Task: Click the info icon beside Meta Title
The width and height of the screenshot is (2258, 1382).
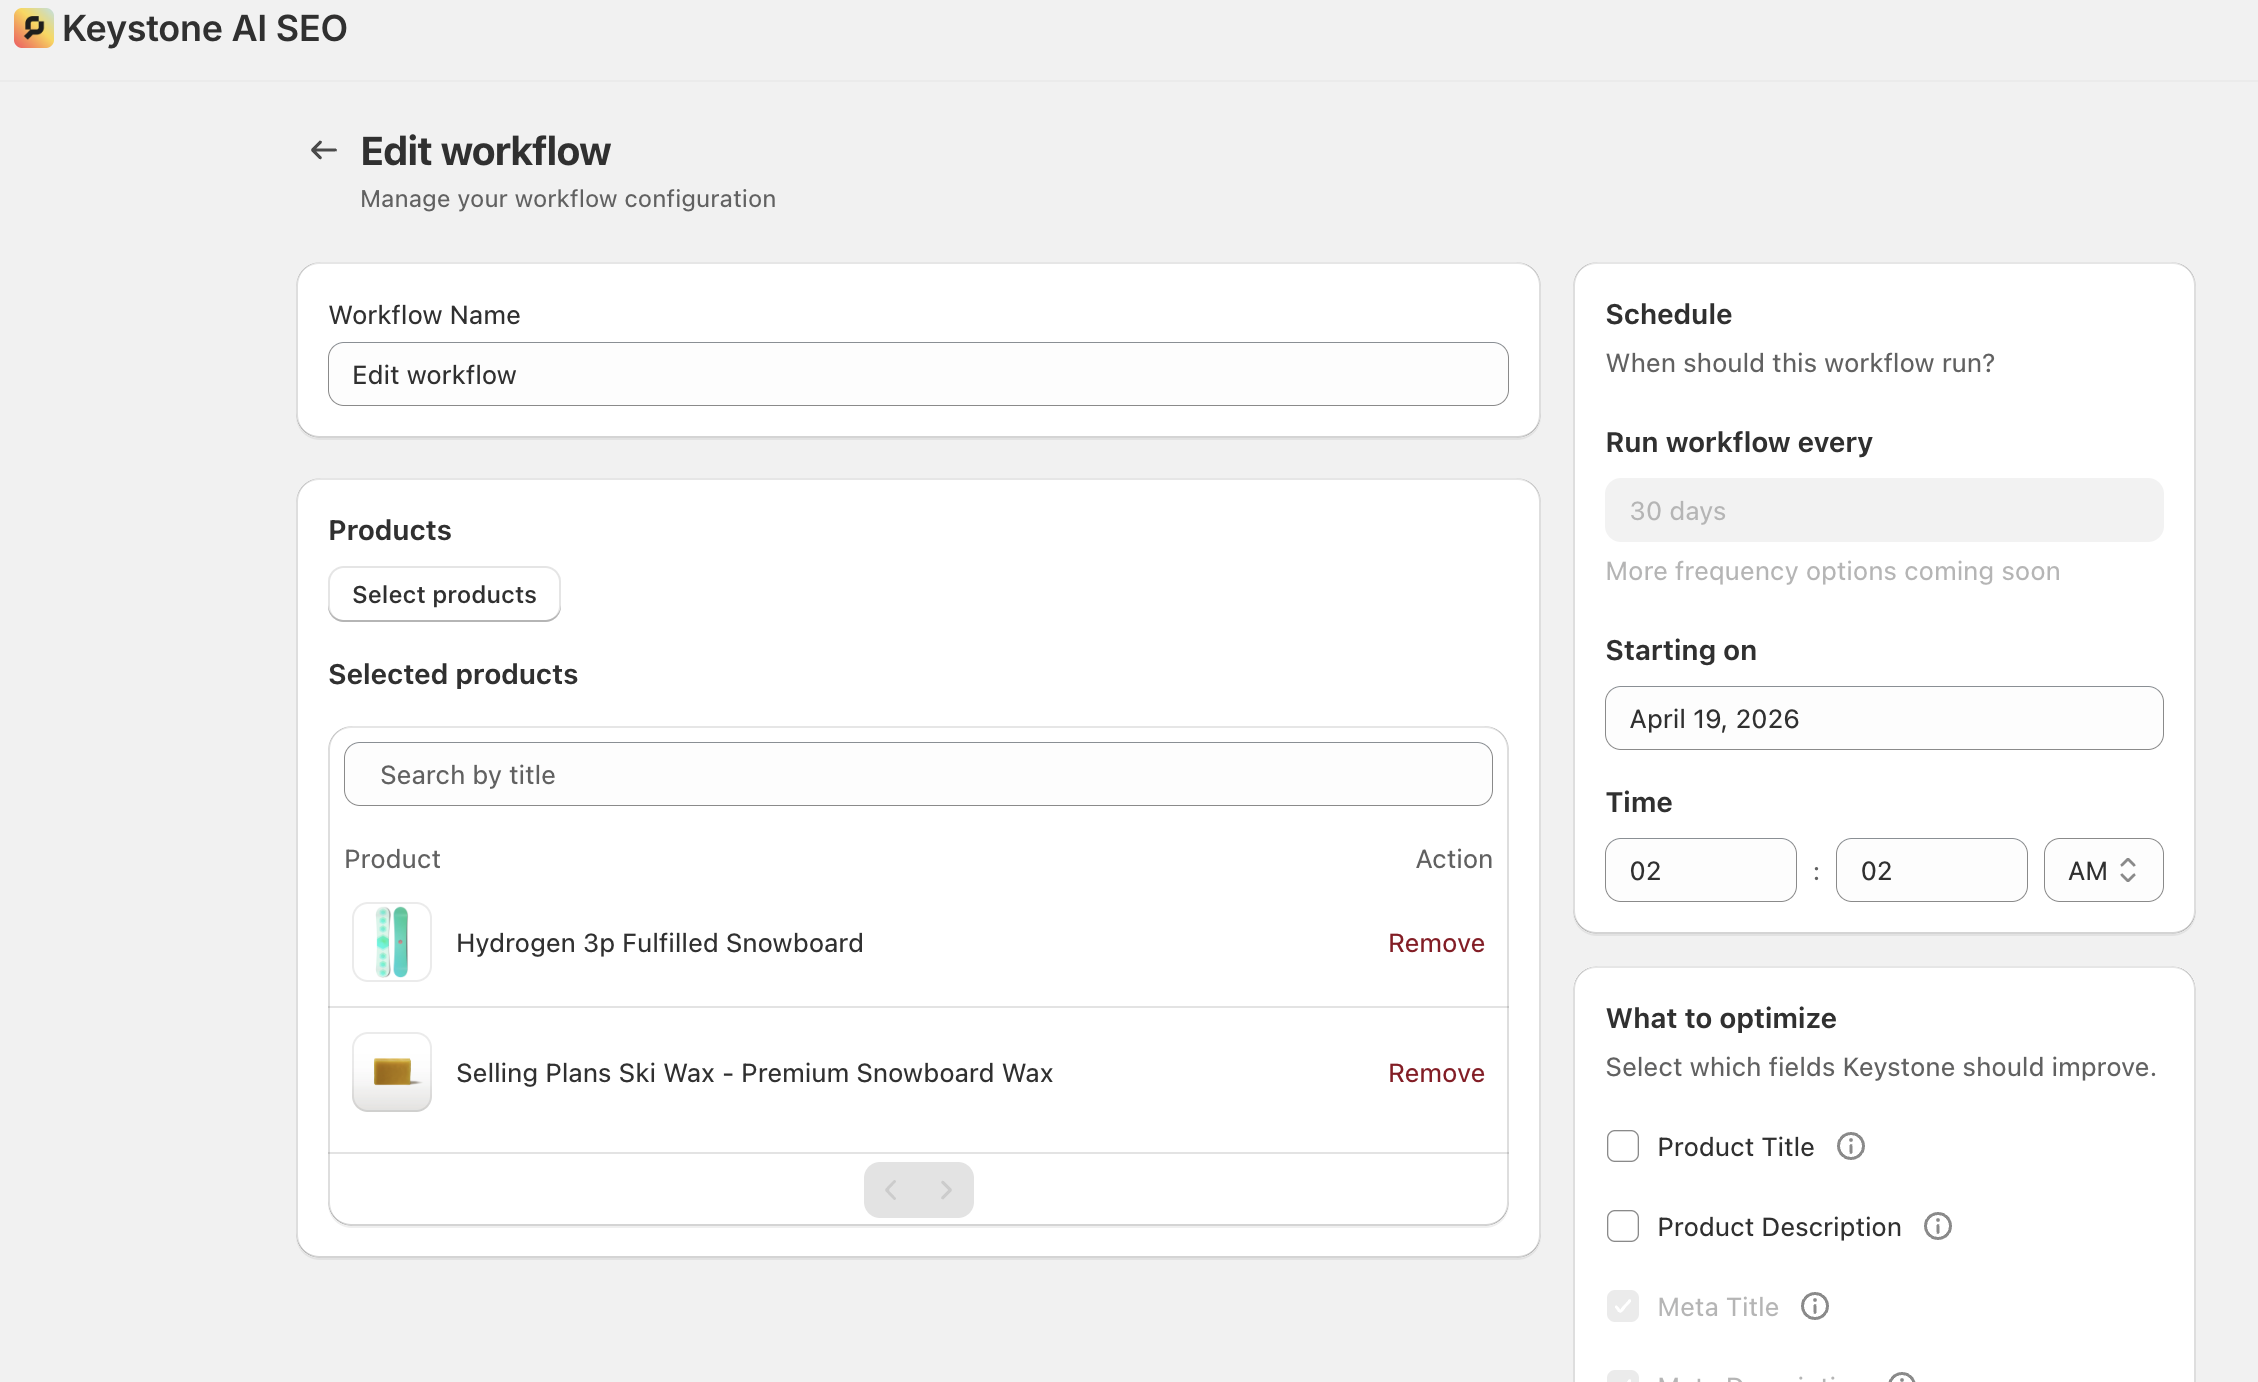Action: click(1815, 1306)
